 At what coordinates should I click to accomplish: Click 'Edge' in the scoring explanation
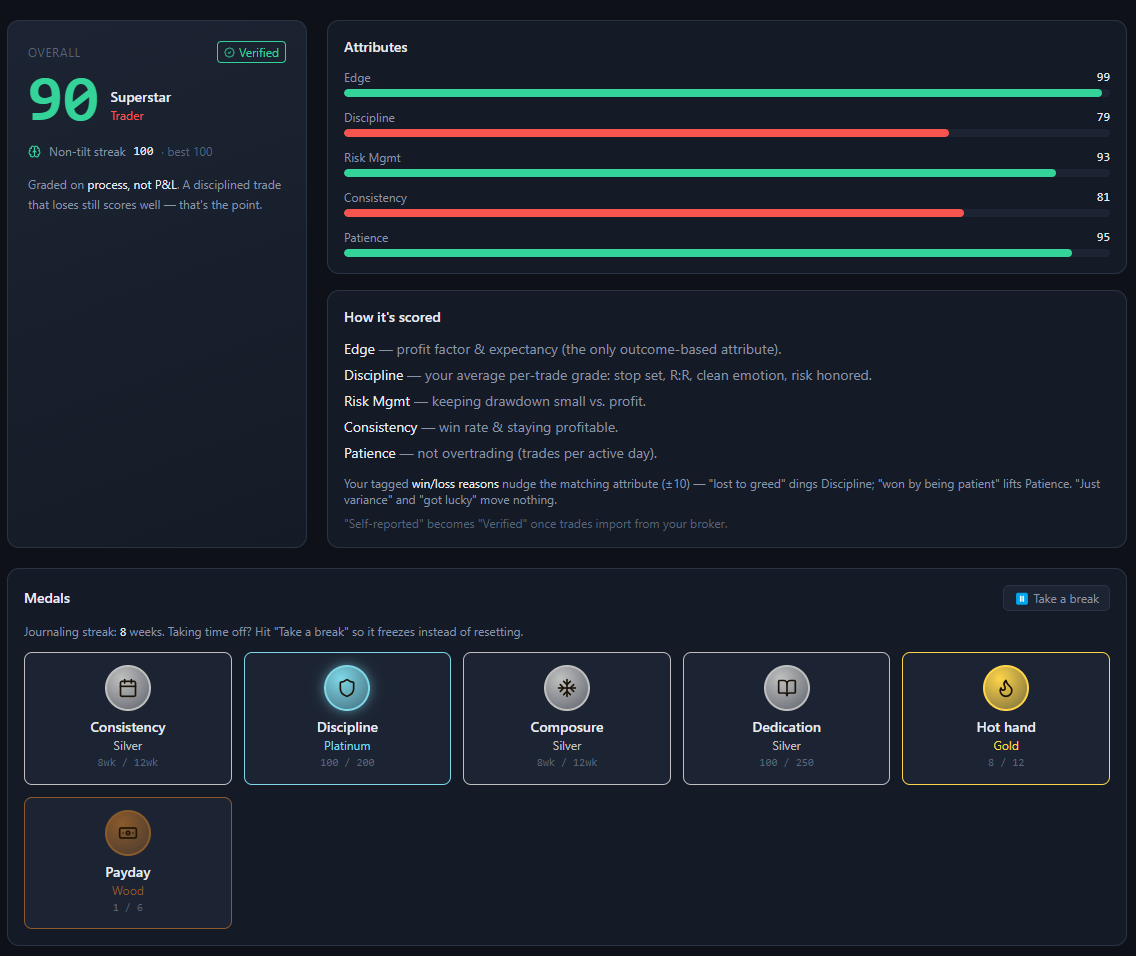coord(359,349)
